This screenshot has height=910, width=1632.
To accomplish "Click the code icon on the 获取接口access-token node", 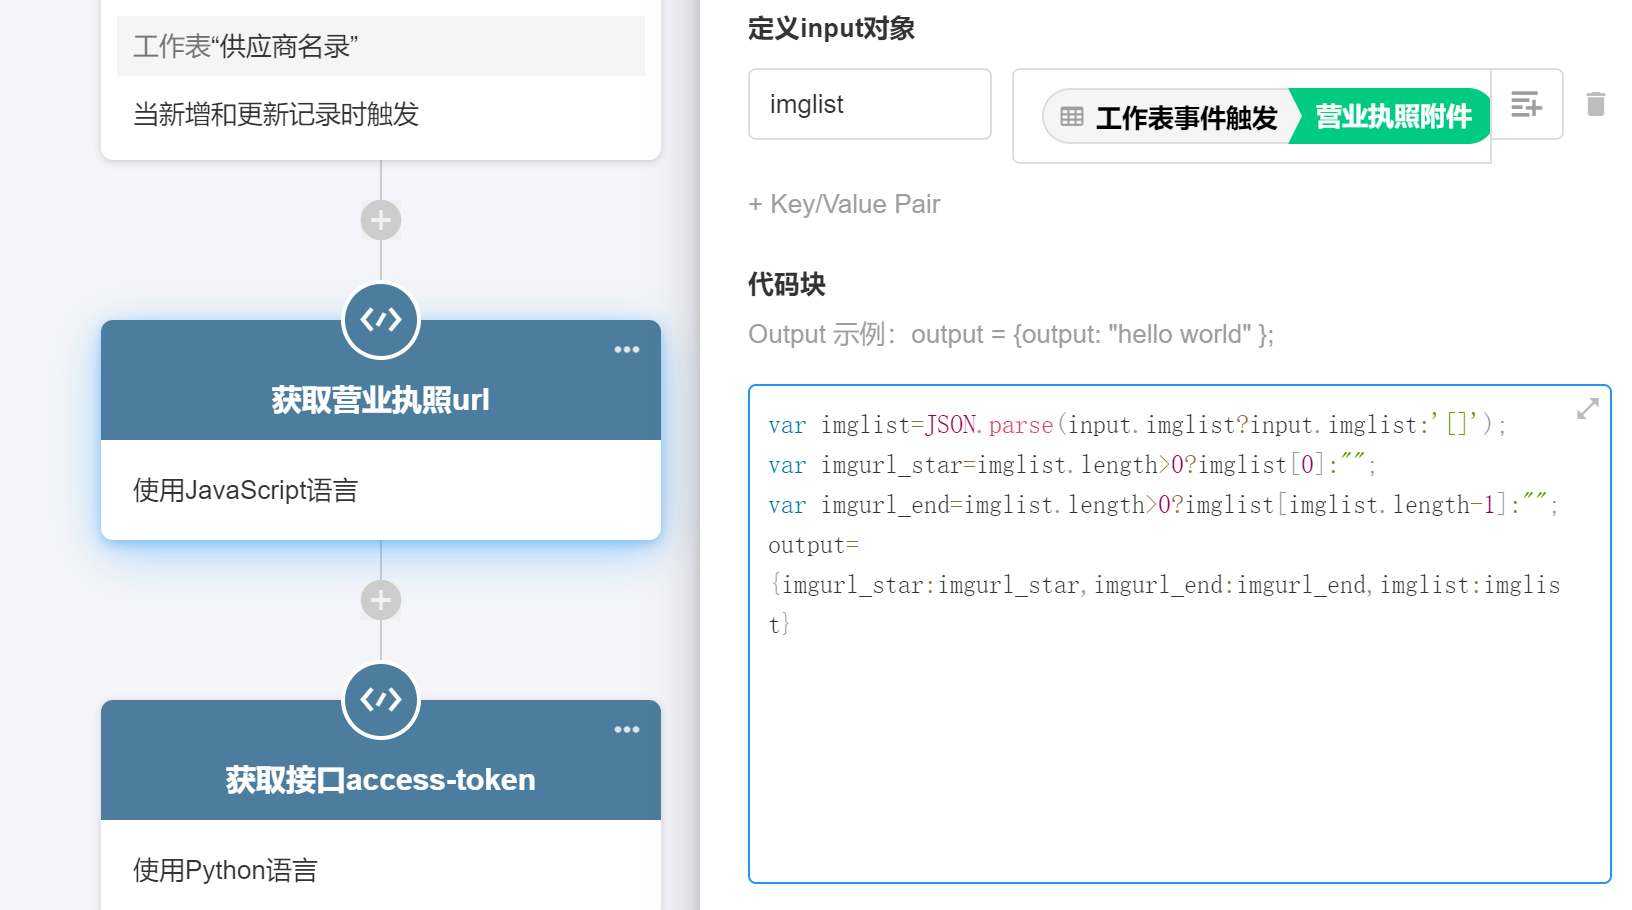I will point(381,700).
